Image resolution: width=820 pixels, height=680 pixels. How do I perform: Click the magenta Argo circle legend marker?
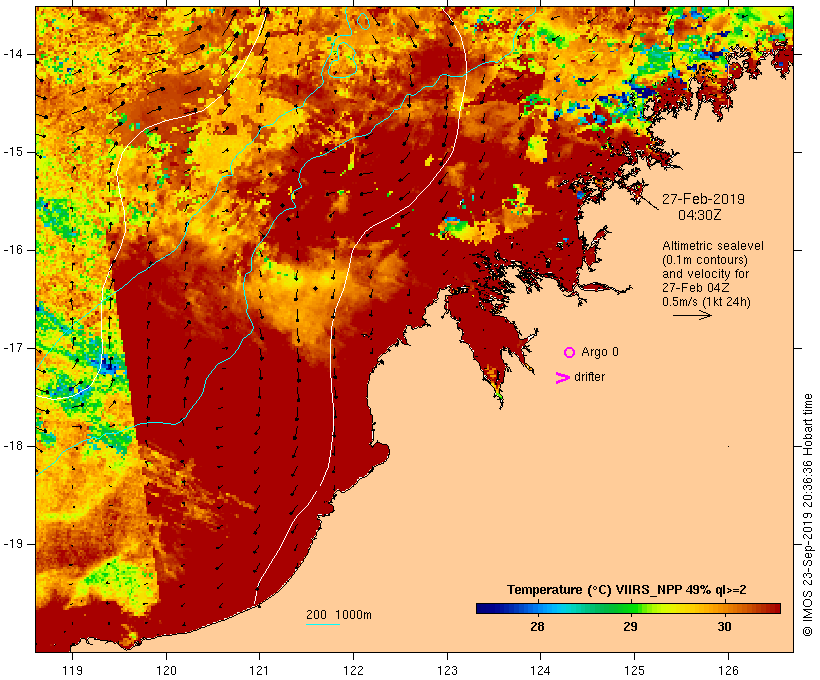pyautogui.click(x=569, y=353)
